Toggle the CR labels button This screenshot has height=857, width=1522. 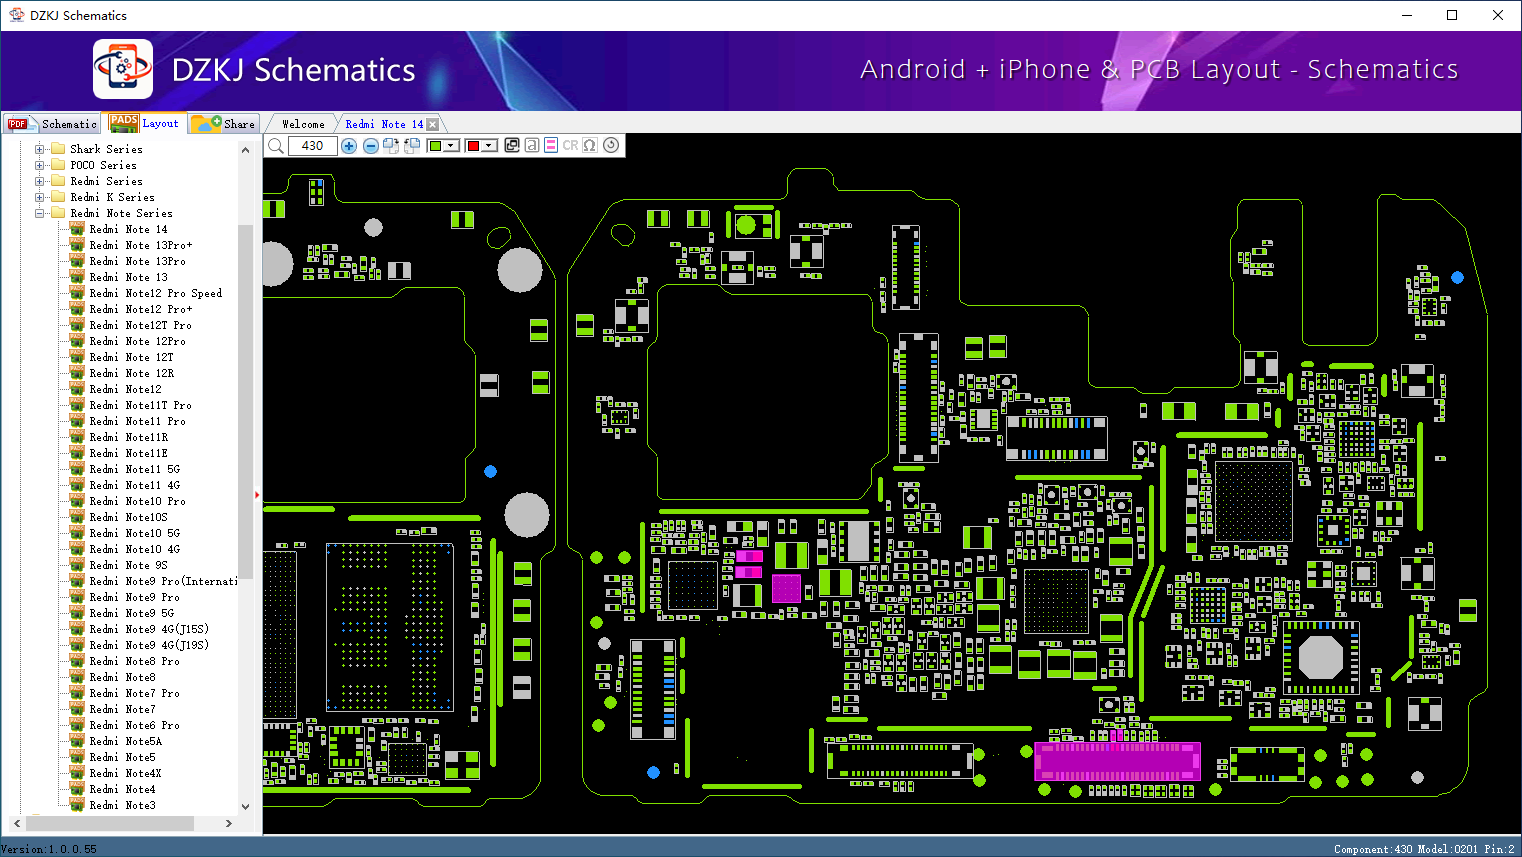click(x=570, y=146)
